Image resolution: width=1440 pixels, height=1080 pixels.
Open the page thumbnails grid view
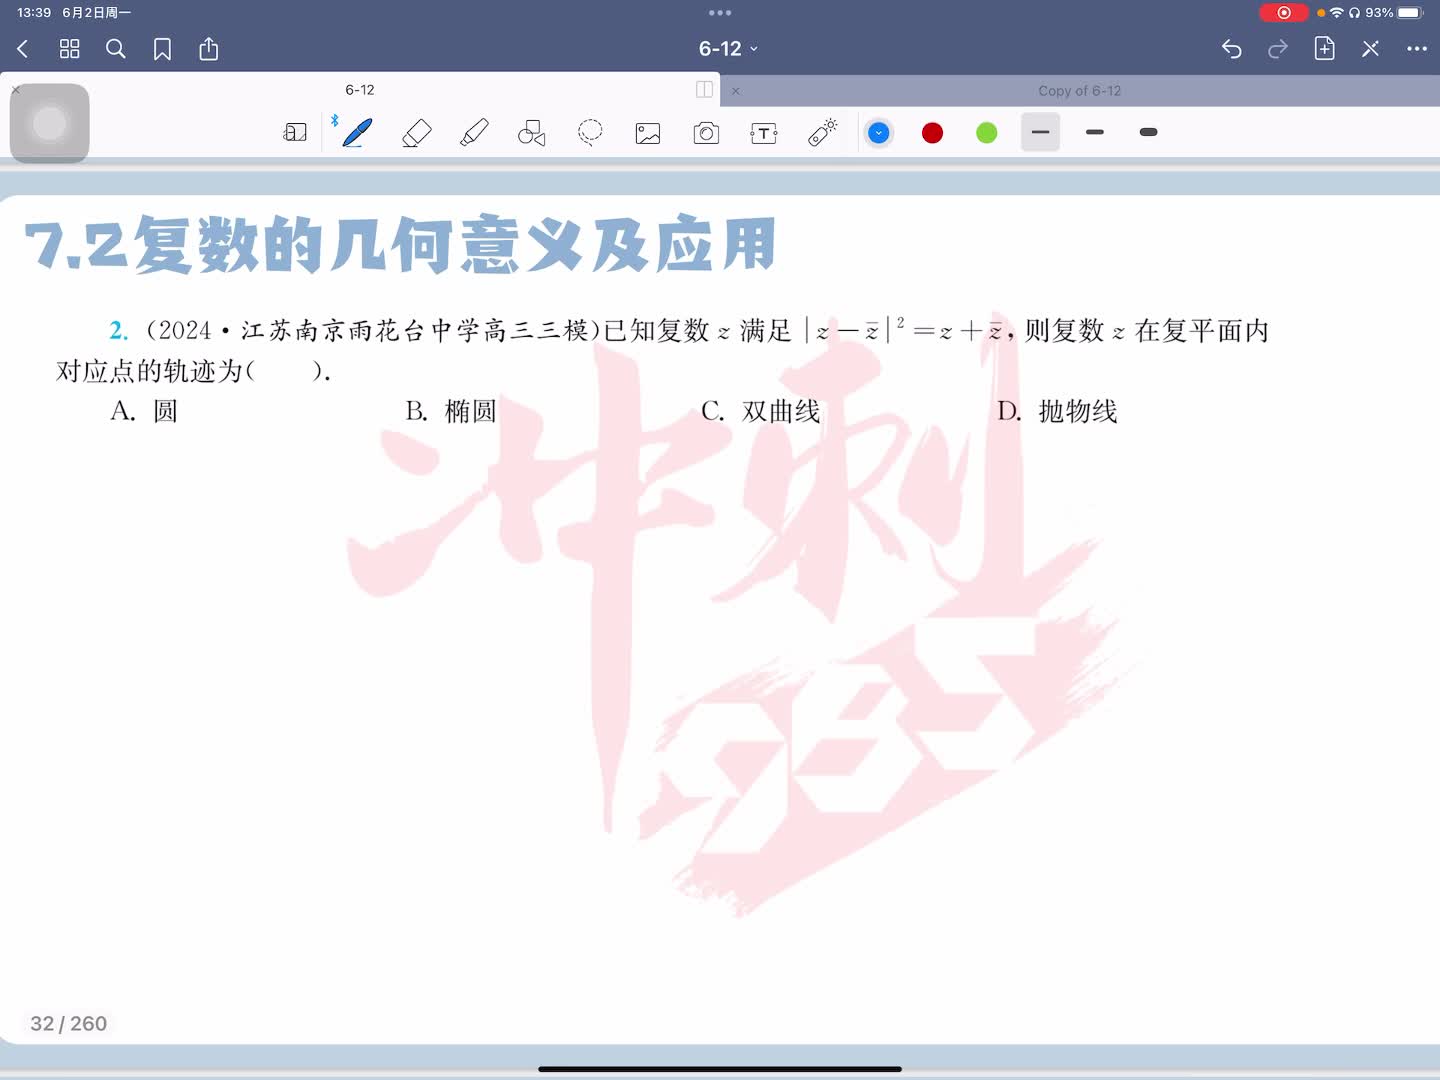(x=69, y=49)
